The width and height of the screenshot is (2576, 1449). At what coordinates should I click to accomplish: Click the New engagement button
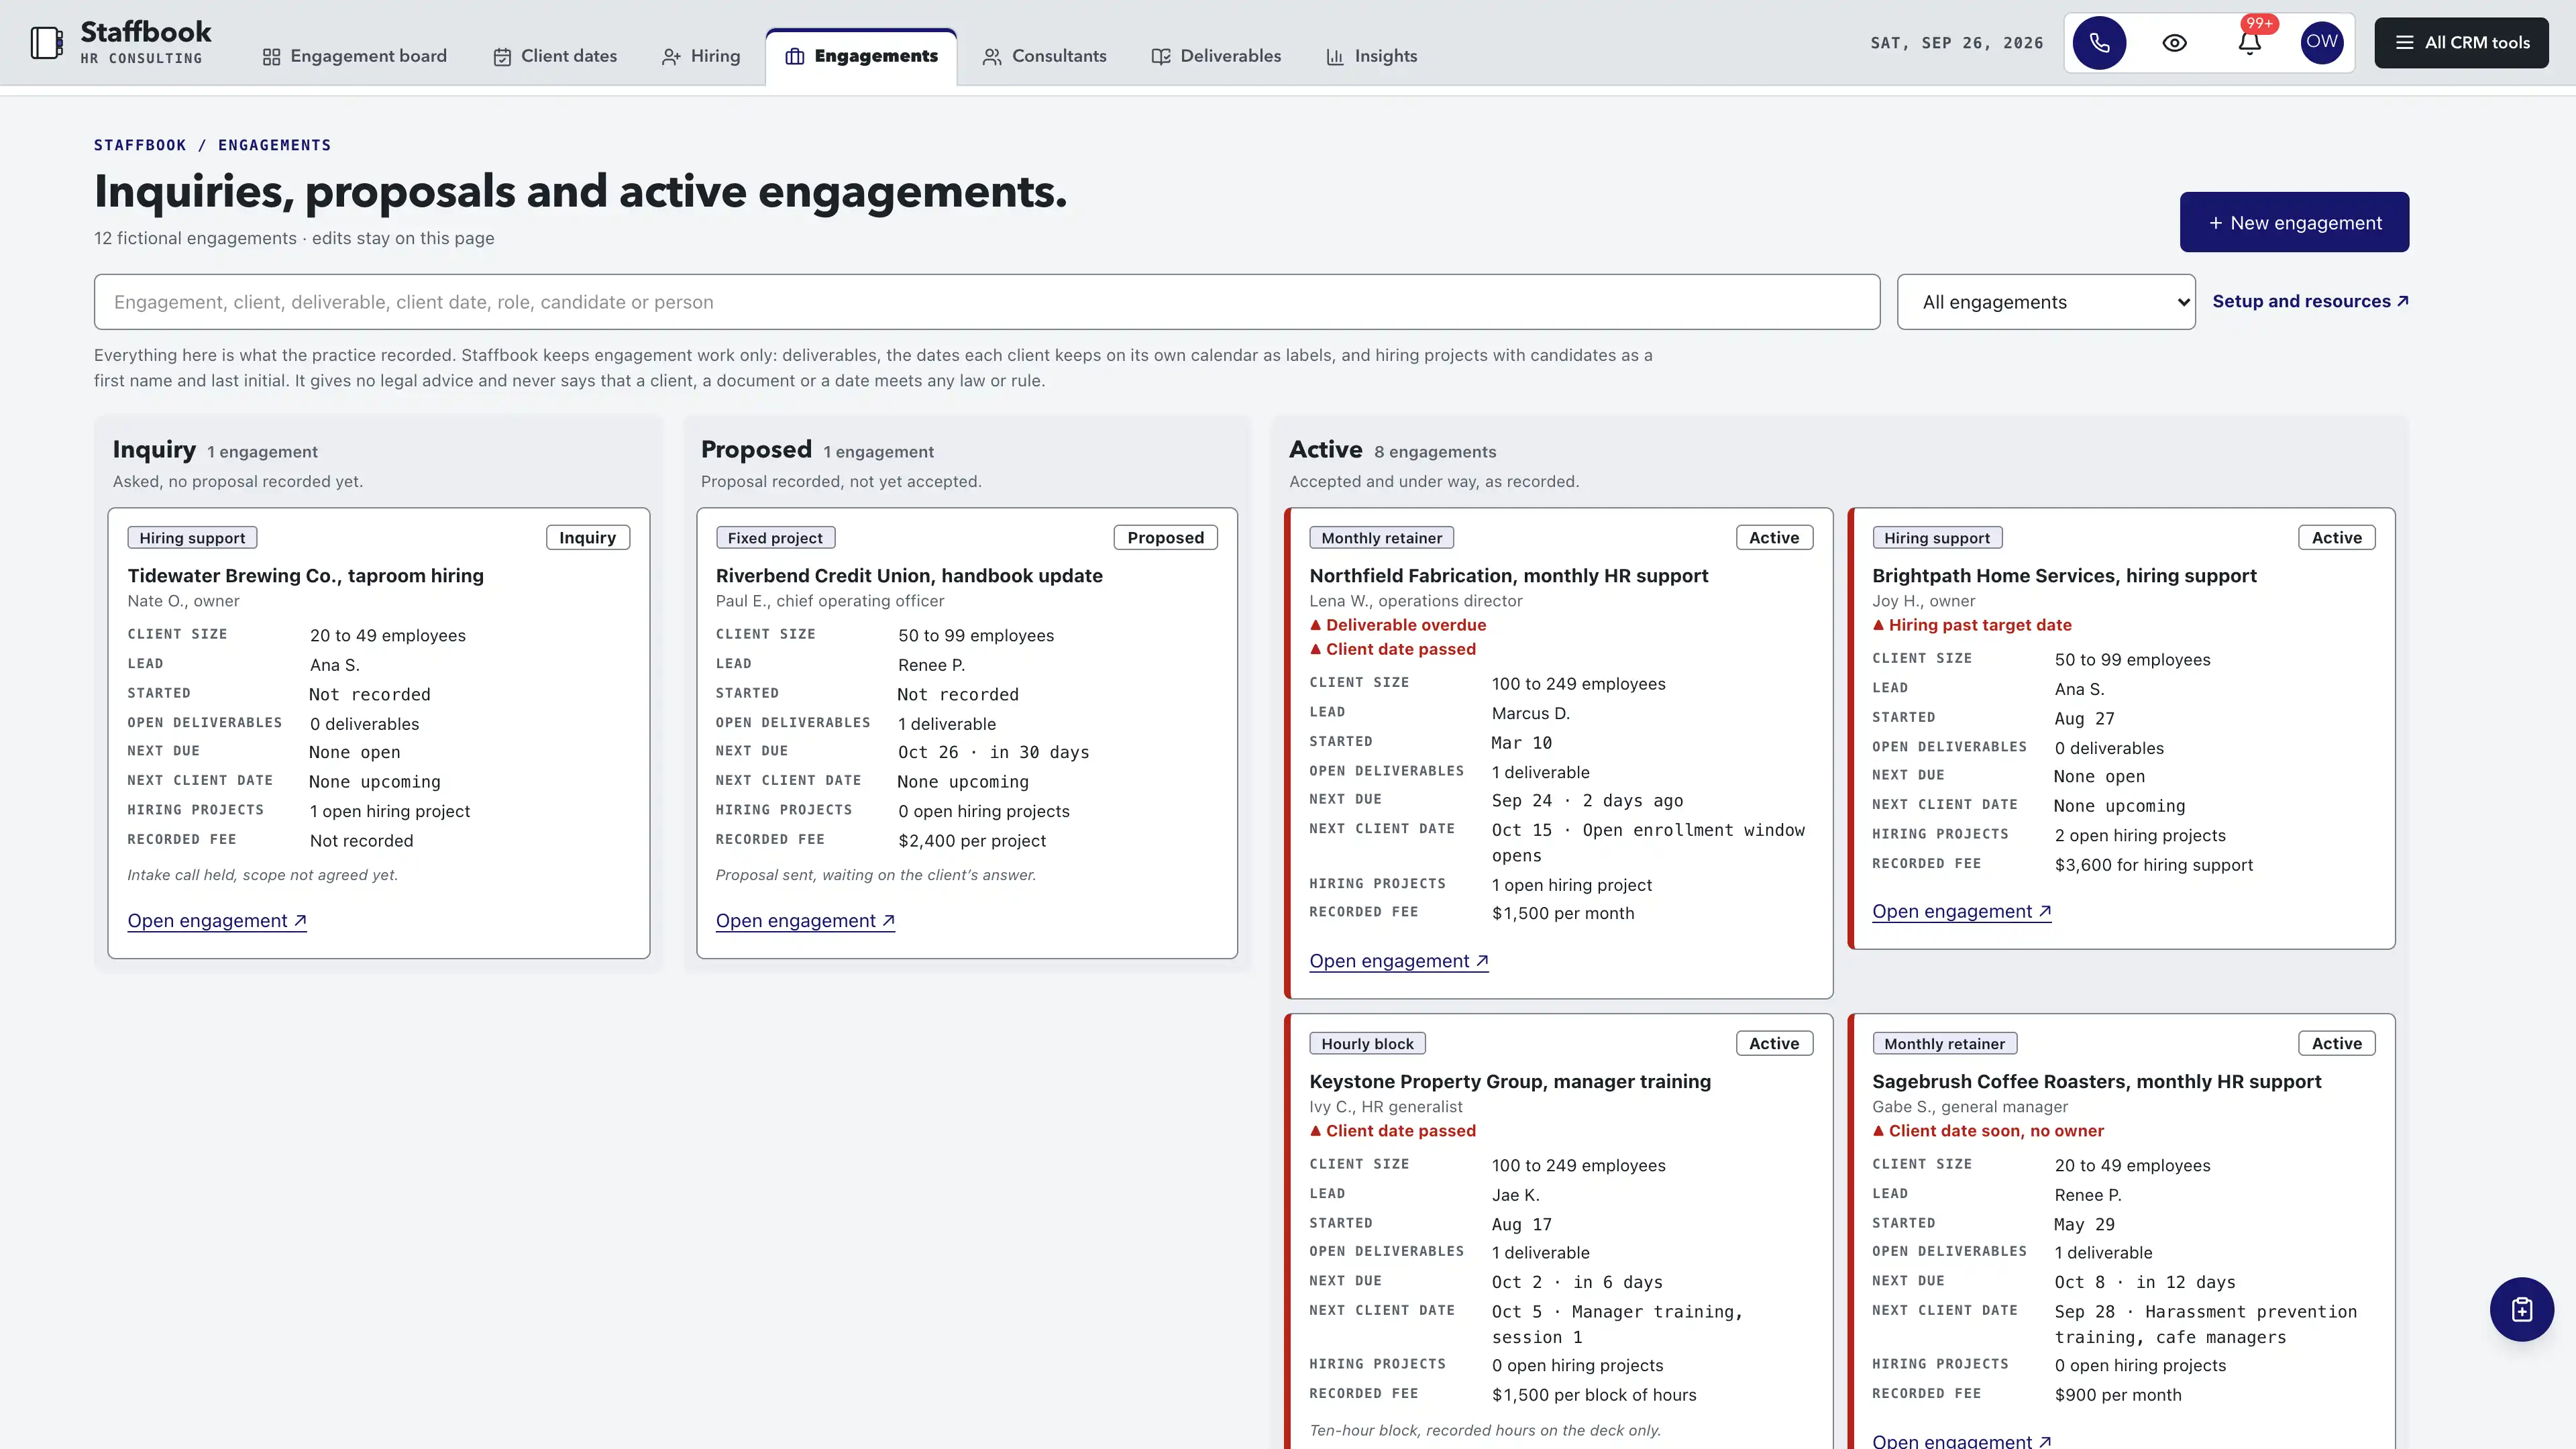pyautogui.click(x=2294, y=222)
